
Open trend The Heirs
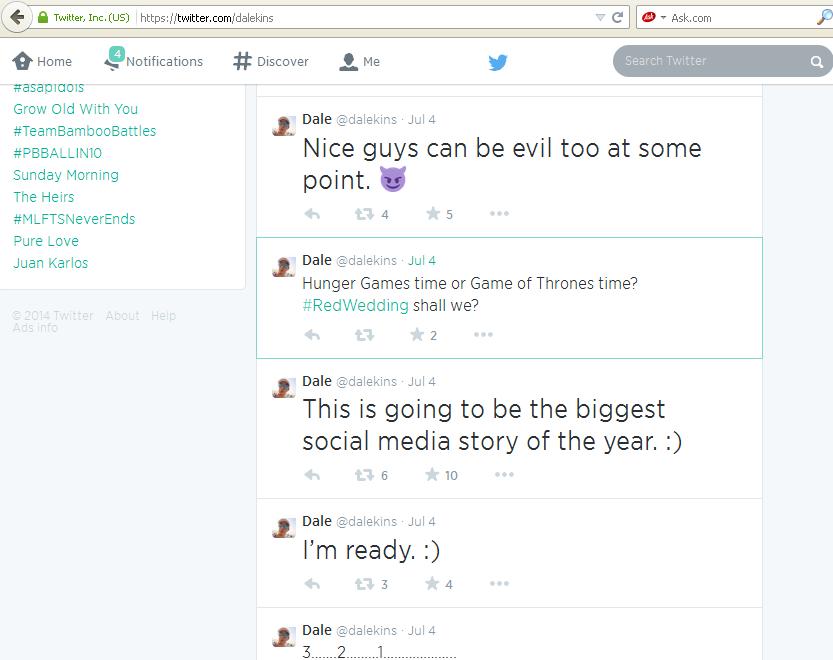pos(44,197)
